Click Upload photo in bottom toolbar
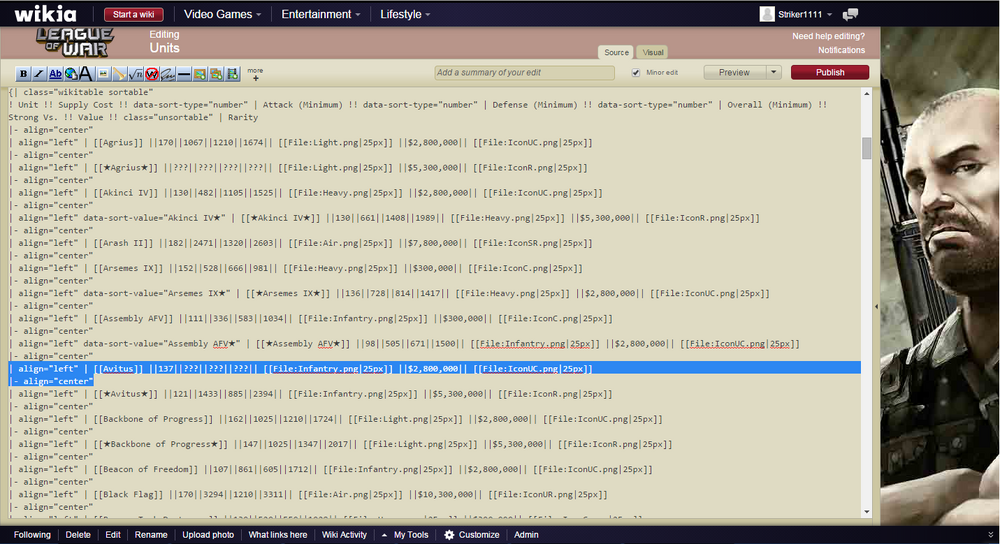The width and height of the screenshot is (1000, 544). 208,534
